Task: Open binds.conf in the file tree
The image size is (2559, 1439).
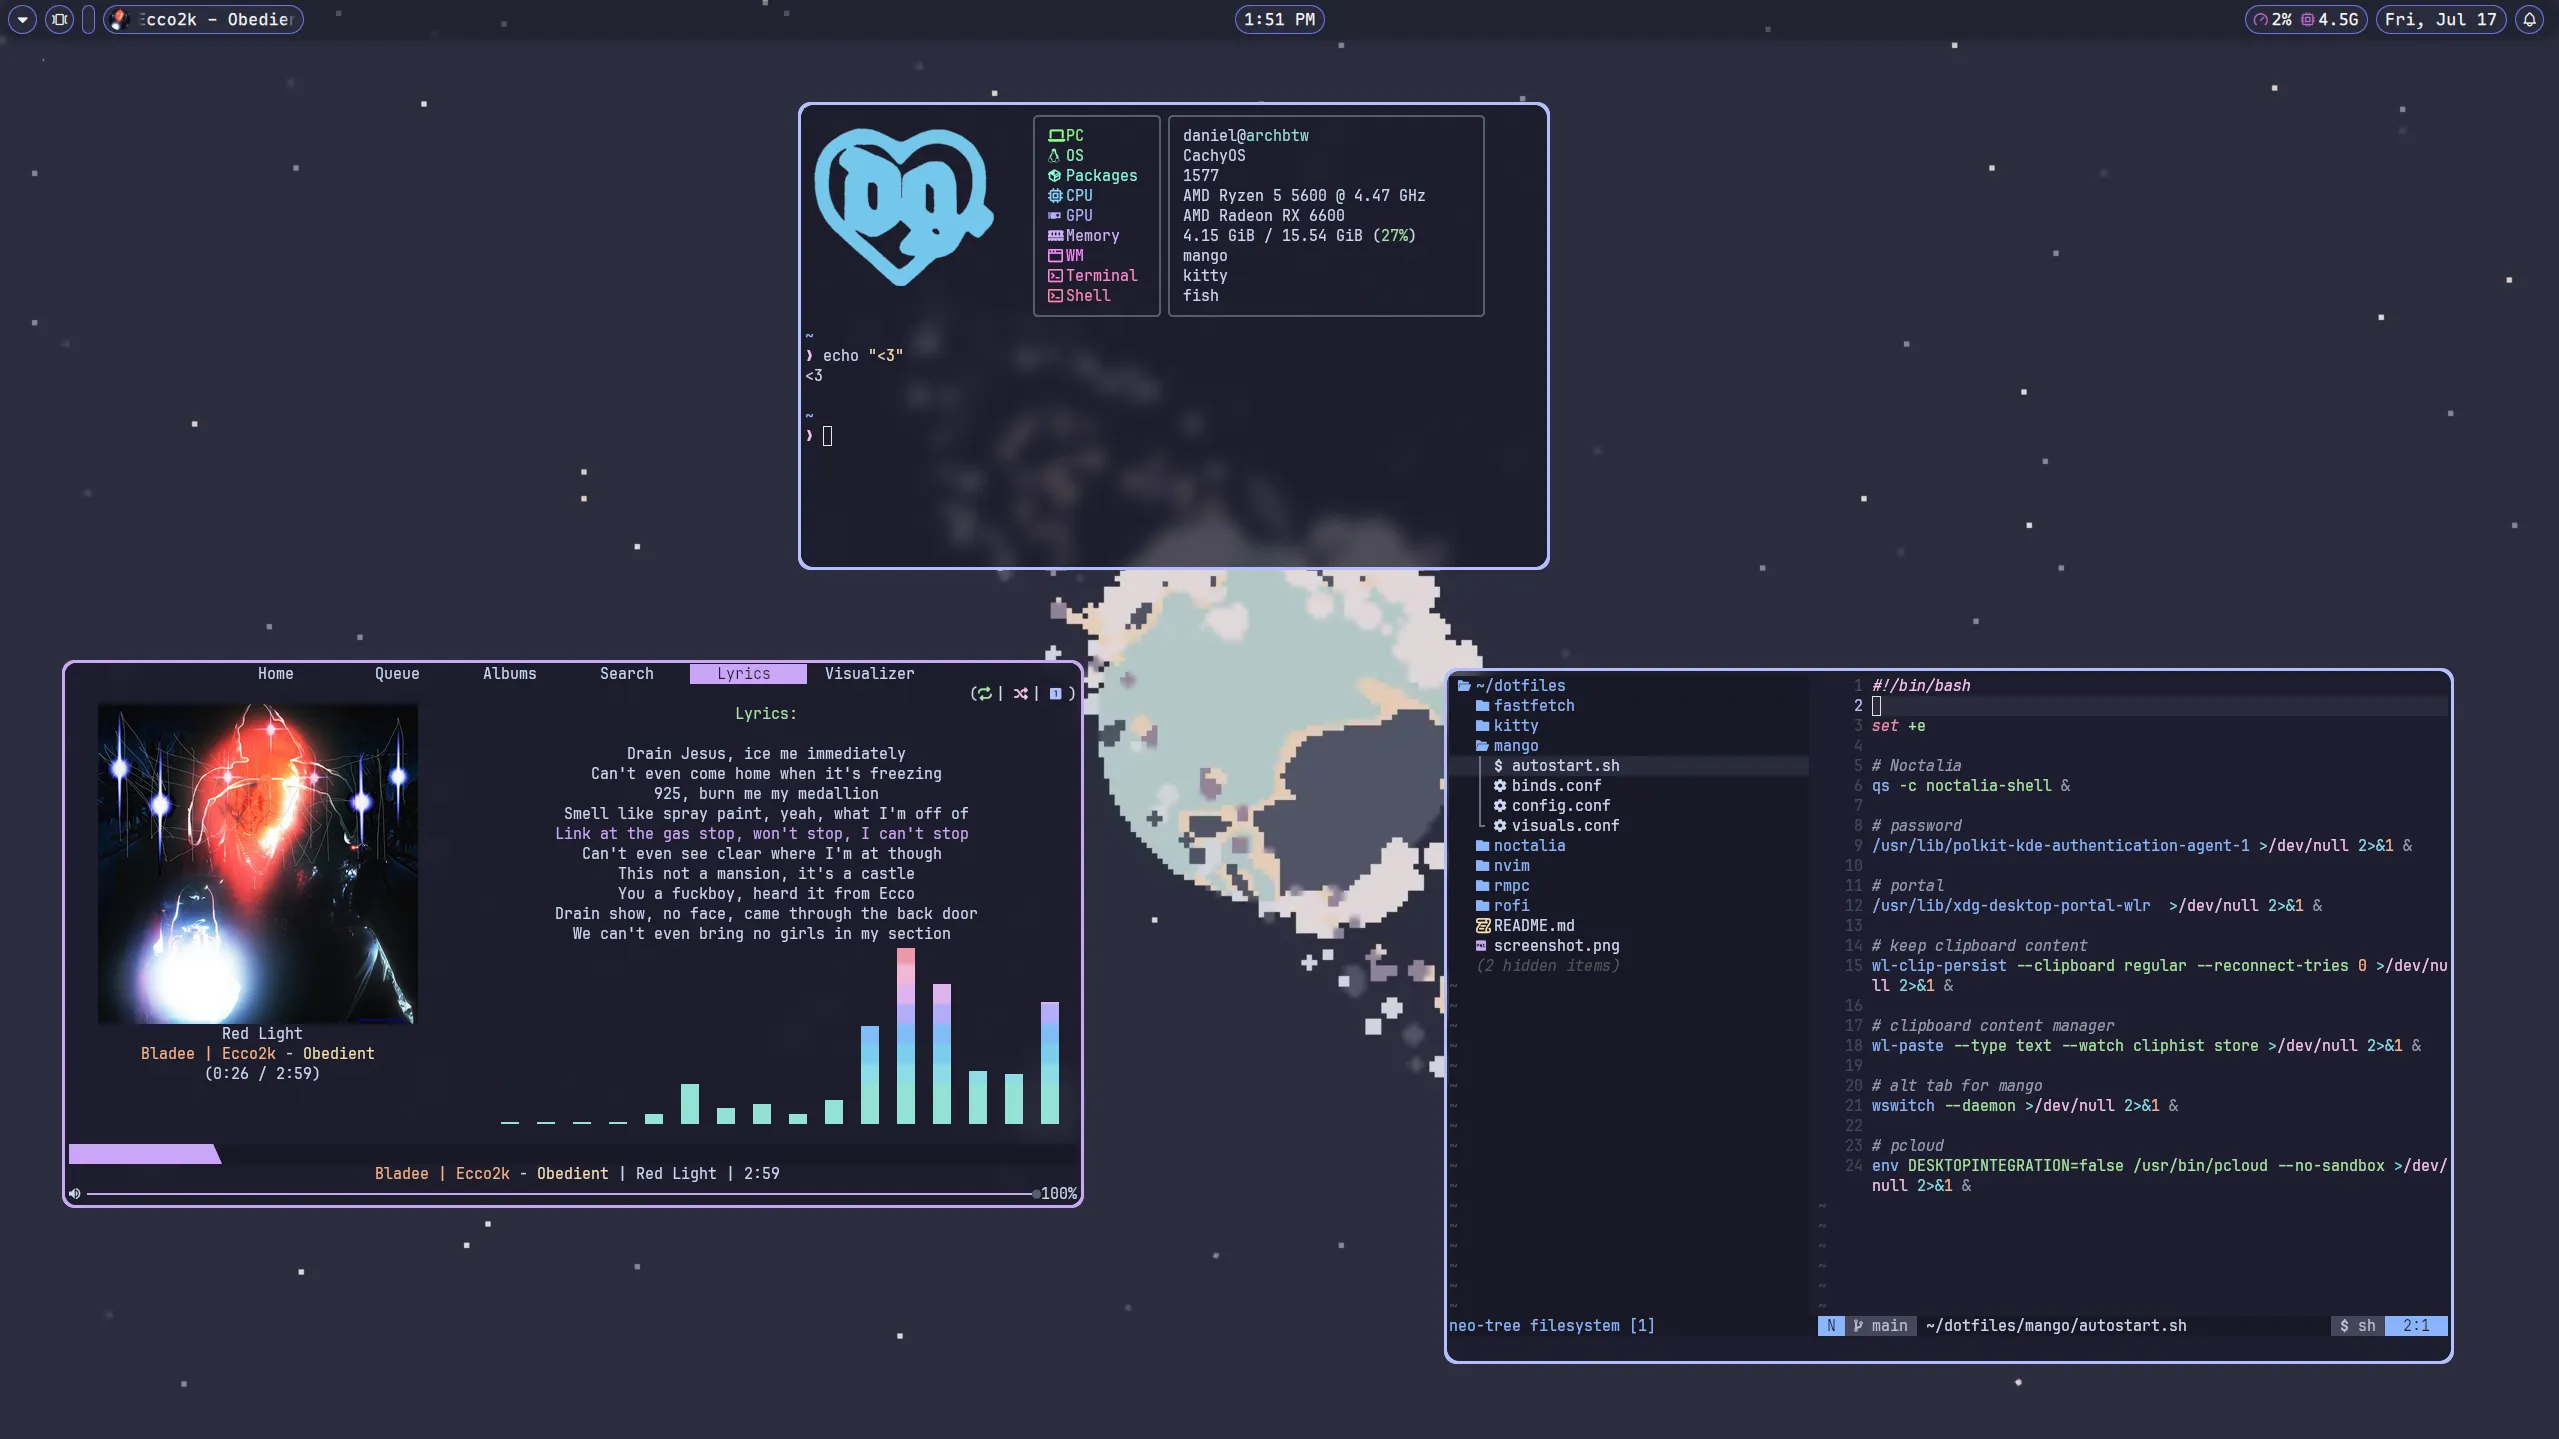Action: coord(1547,786)
